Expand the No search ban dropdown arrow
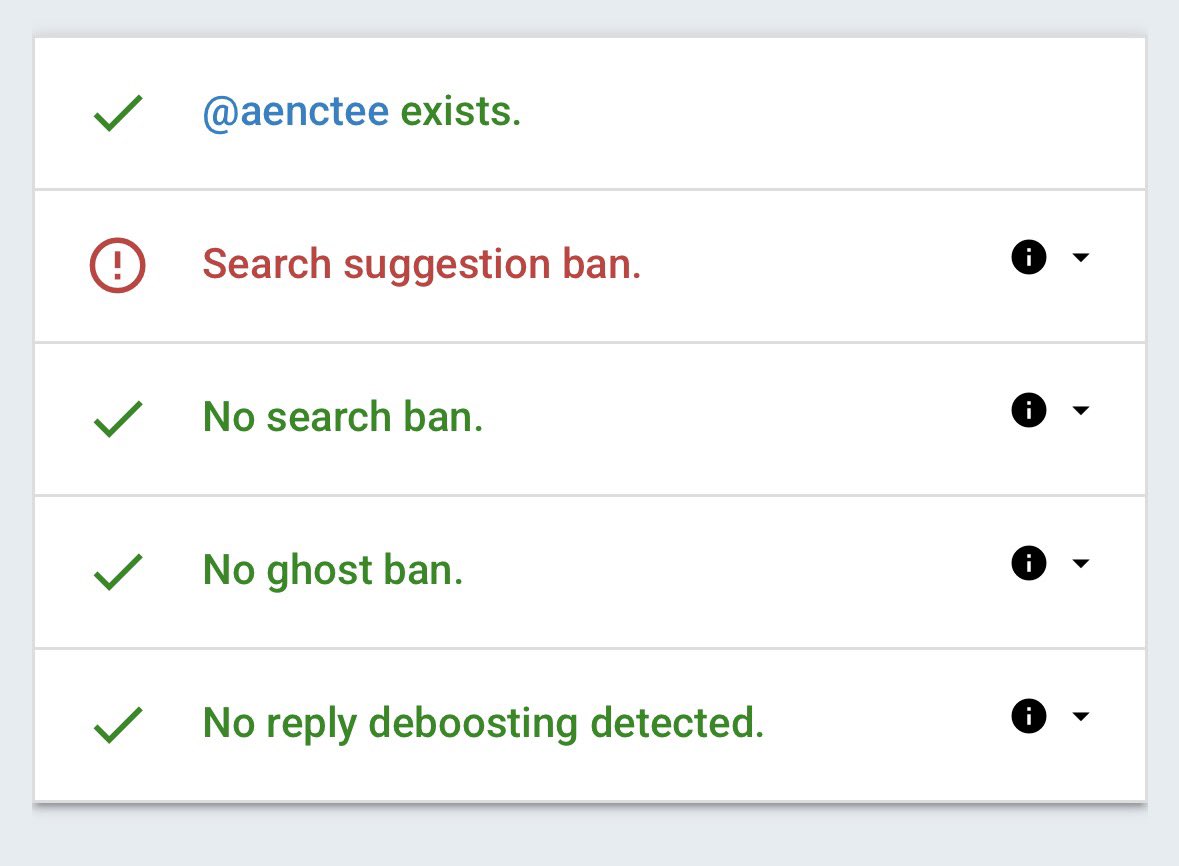The image size is (1179, 866). pos(1081,410)
